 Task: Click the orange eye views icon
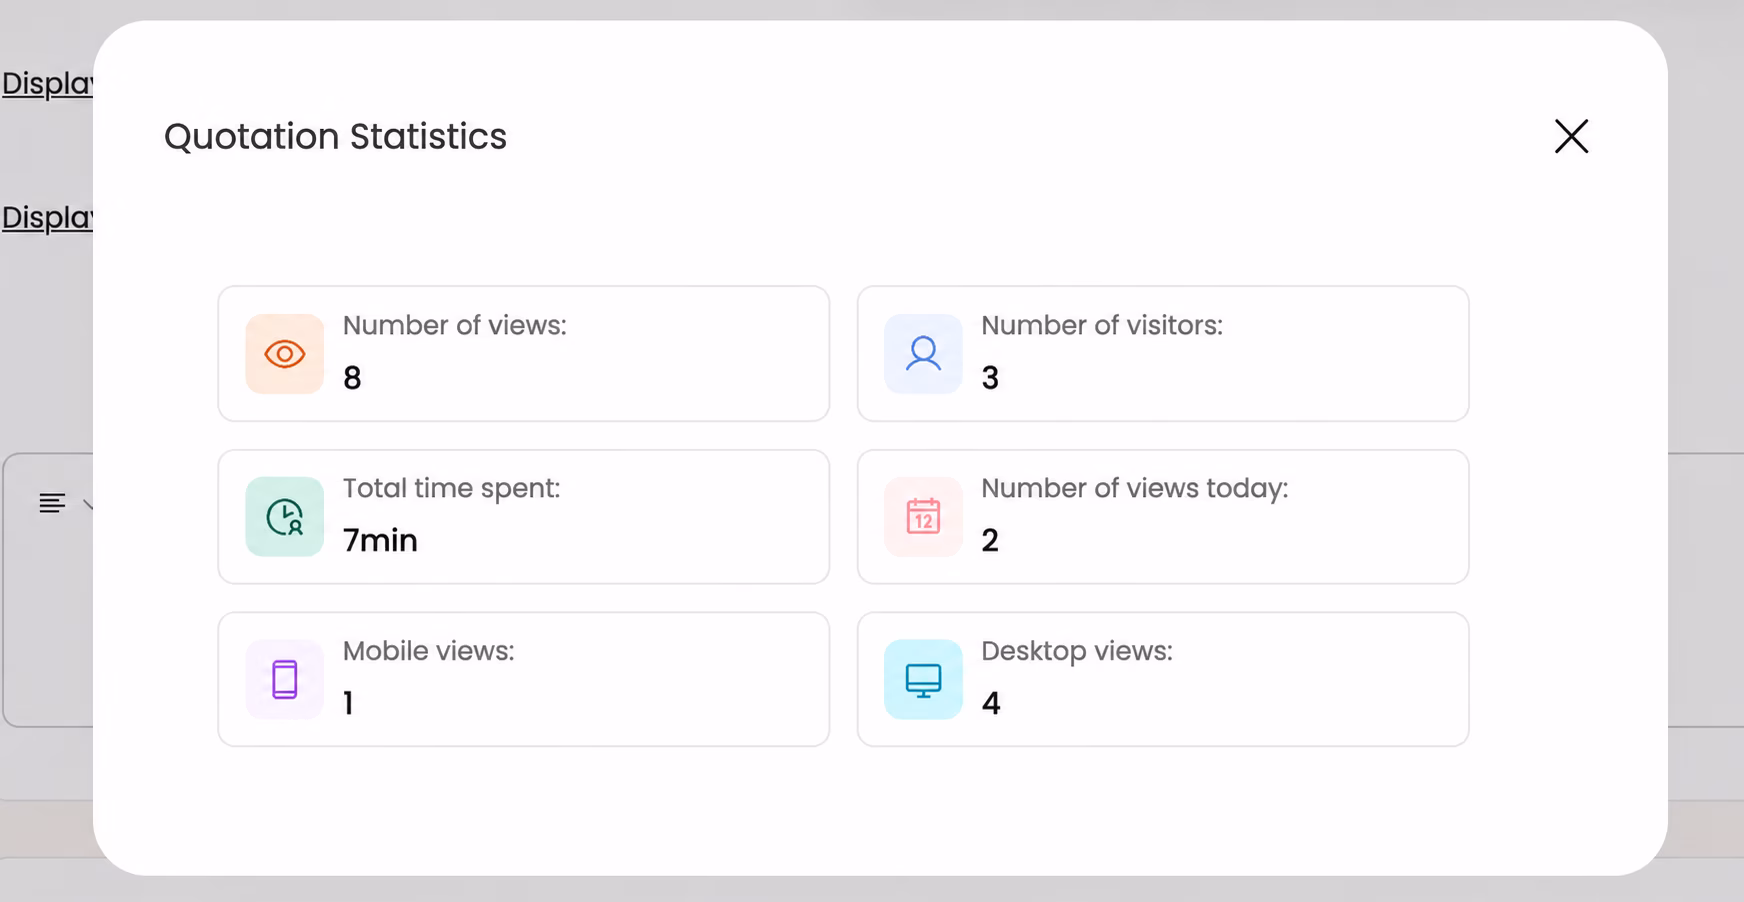285,354
